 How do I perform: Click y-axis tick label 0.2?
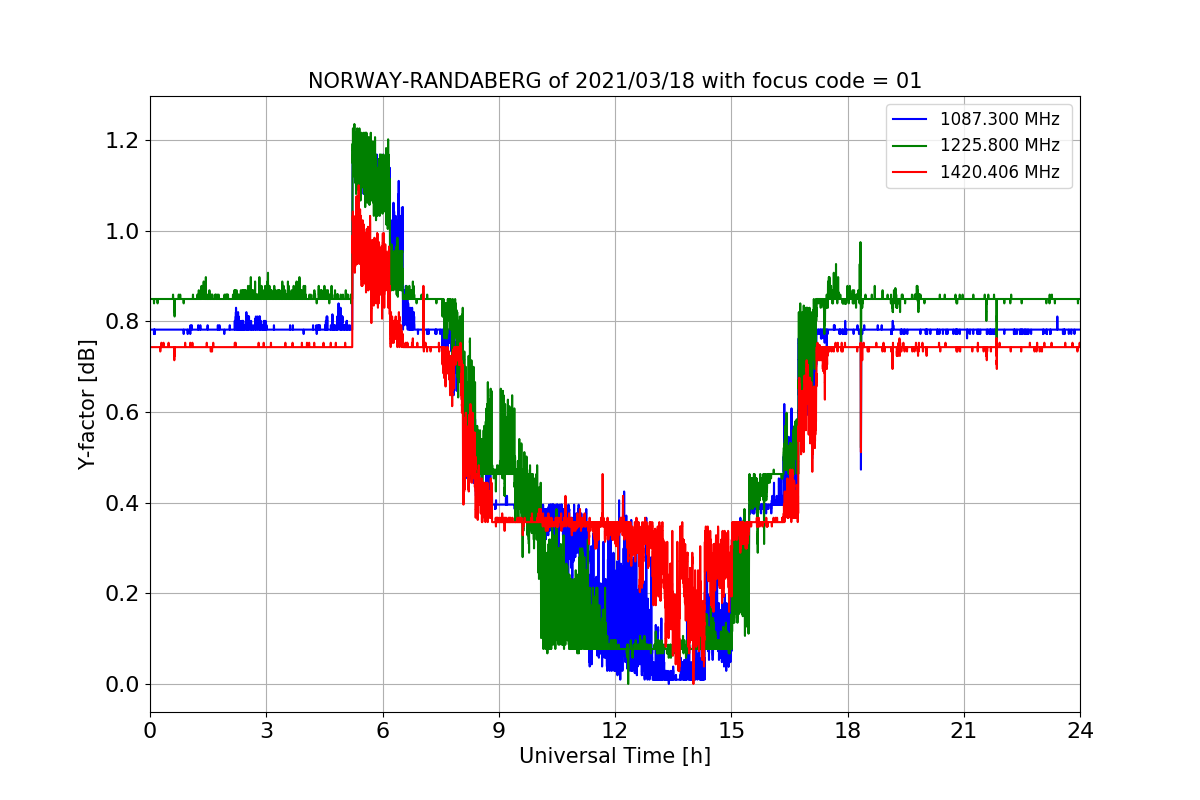coord(121,594)
